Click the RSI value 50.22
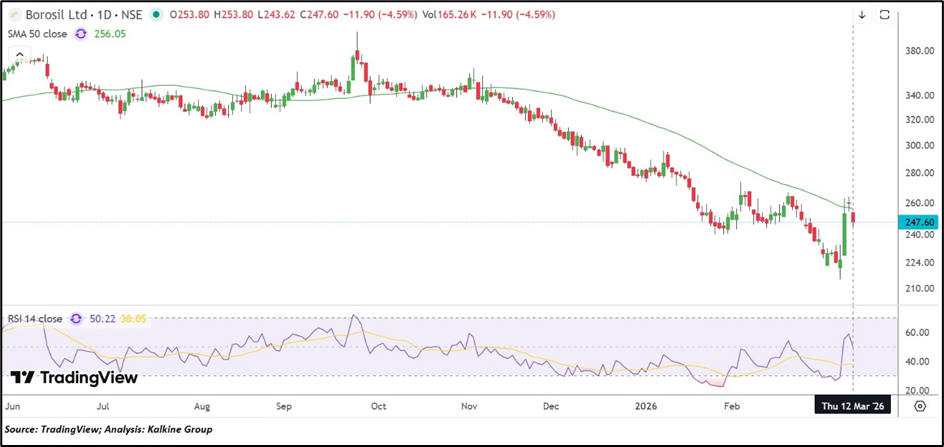This screenshot has height=447, width=944. tap(102, 319)
